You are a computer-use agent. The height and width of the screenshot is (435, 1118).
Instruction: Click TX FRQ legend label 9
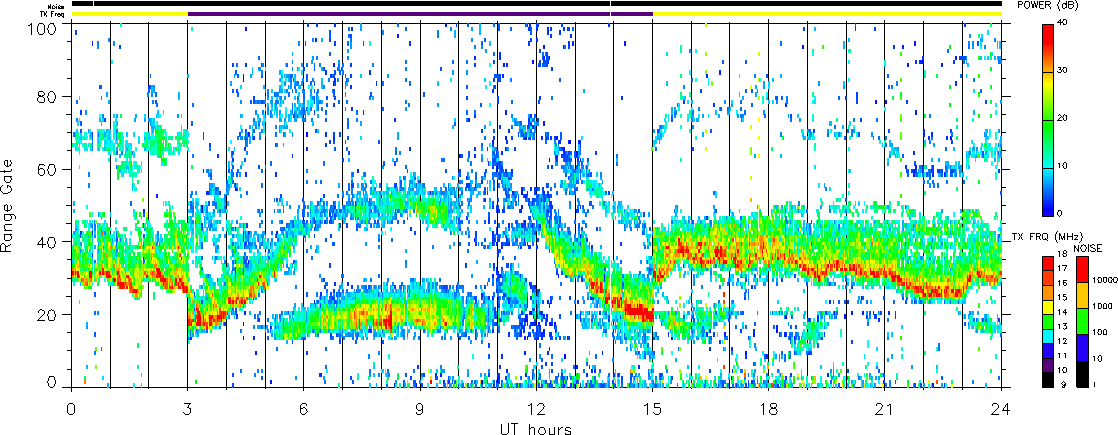(1064, 384)
